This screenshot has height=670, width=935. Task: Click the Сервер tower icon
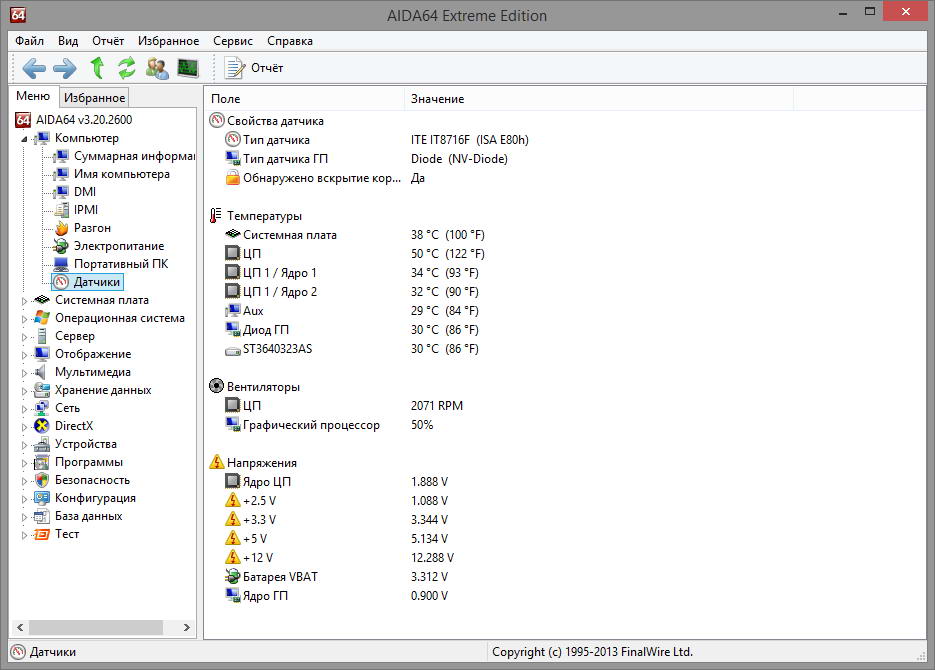(42, 336)
